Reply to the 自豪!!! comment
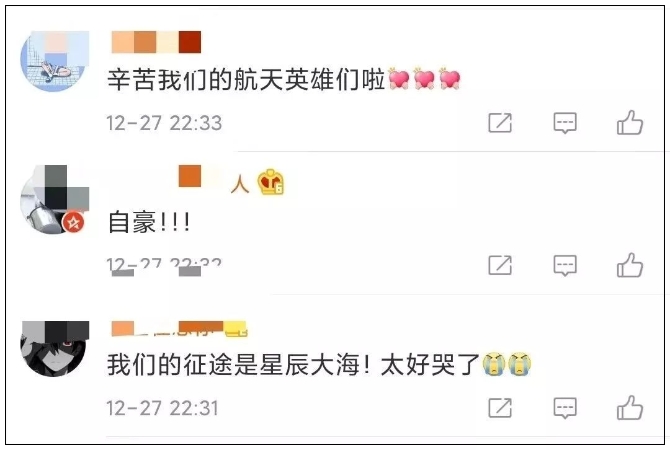The width and height of the screenshot is (670, 450). point(565,265)
